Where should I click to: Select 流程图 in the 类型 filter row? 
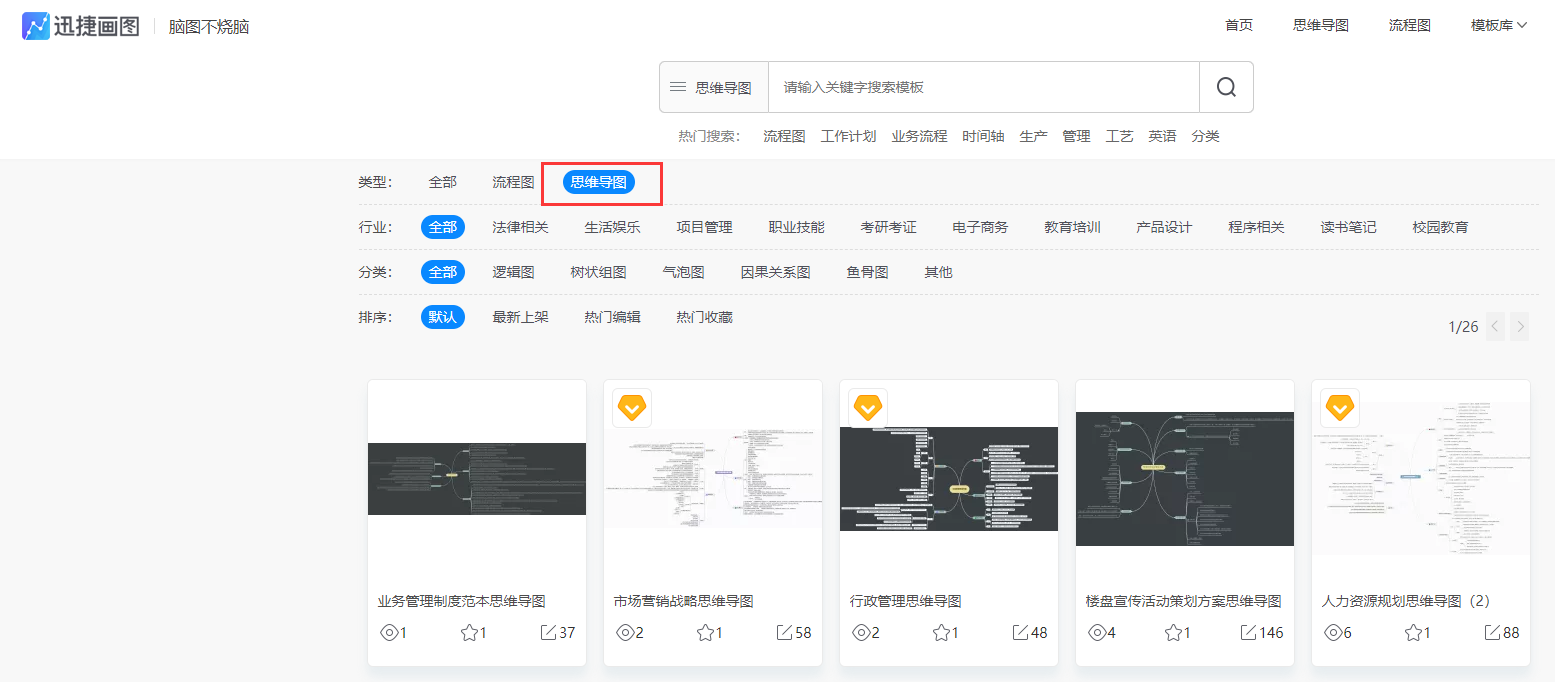tap(513, 182)
